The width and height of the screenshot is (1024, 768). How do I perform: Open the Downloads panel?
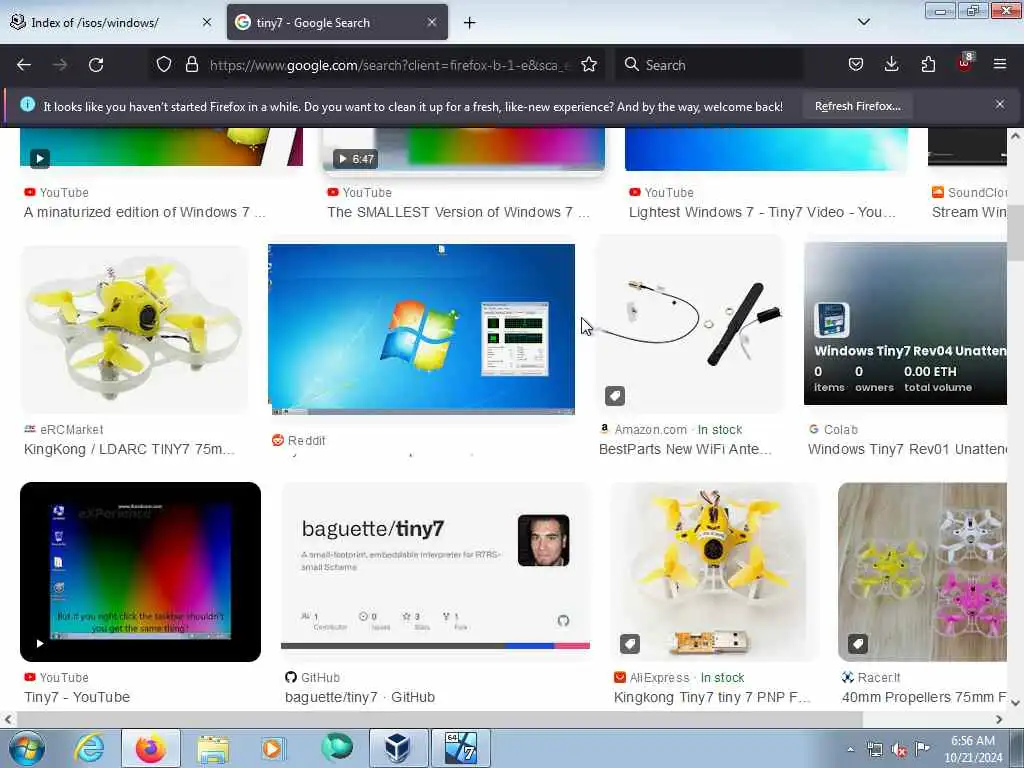pos(891,65)
